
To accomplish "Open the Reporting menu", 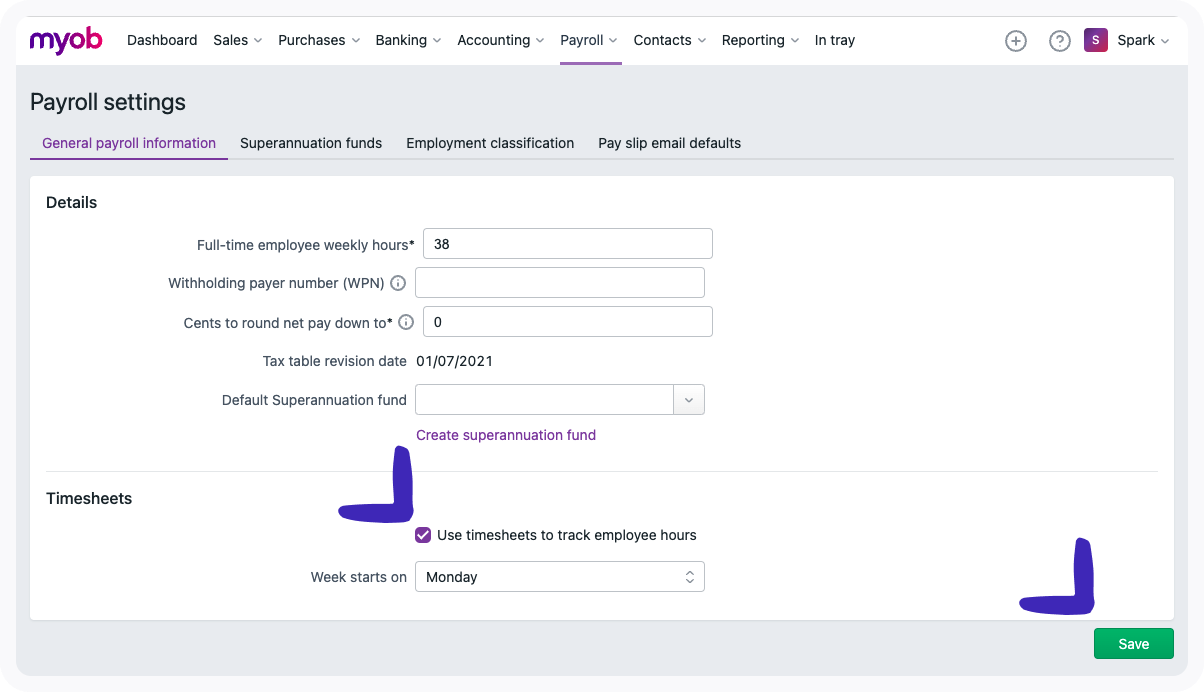I will pyautogui.click(x=760, y=41).
